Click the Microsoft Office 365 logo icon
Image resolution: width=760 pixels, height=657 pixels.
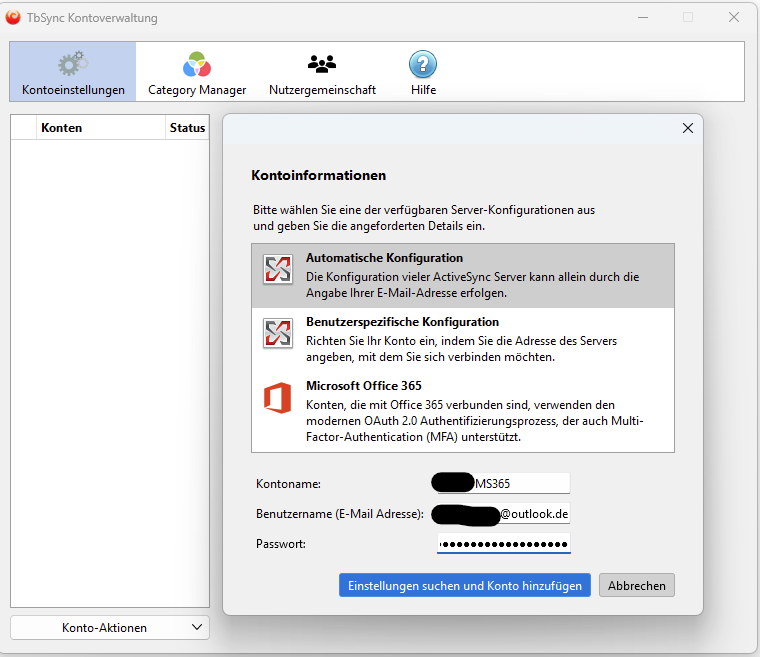(277, 398)
